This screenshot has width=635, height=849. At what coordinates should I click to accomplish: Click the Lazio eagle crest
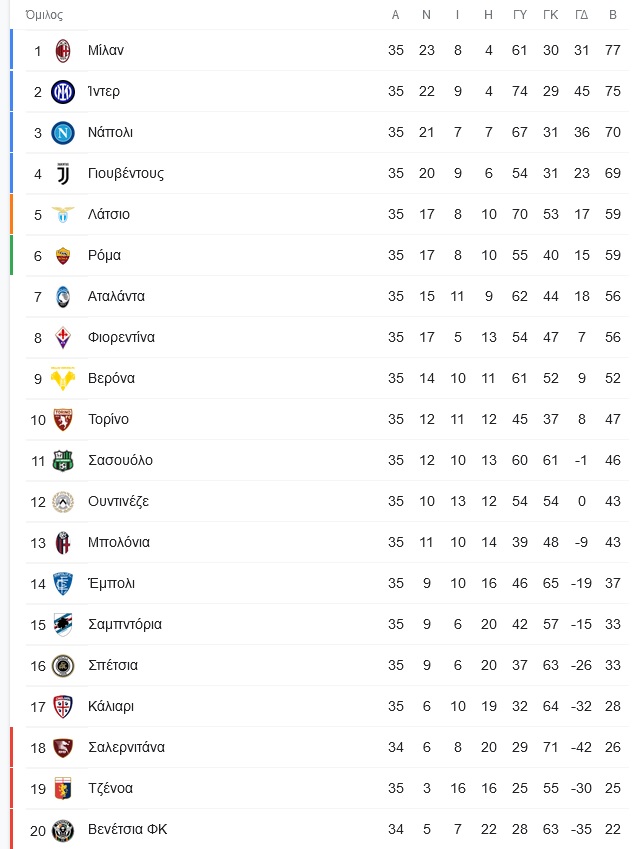[63, 214]
